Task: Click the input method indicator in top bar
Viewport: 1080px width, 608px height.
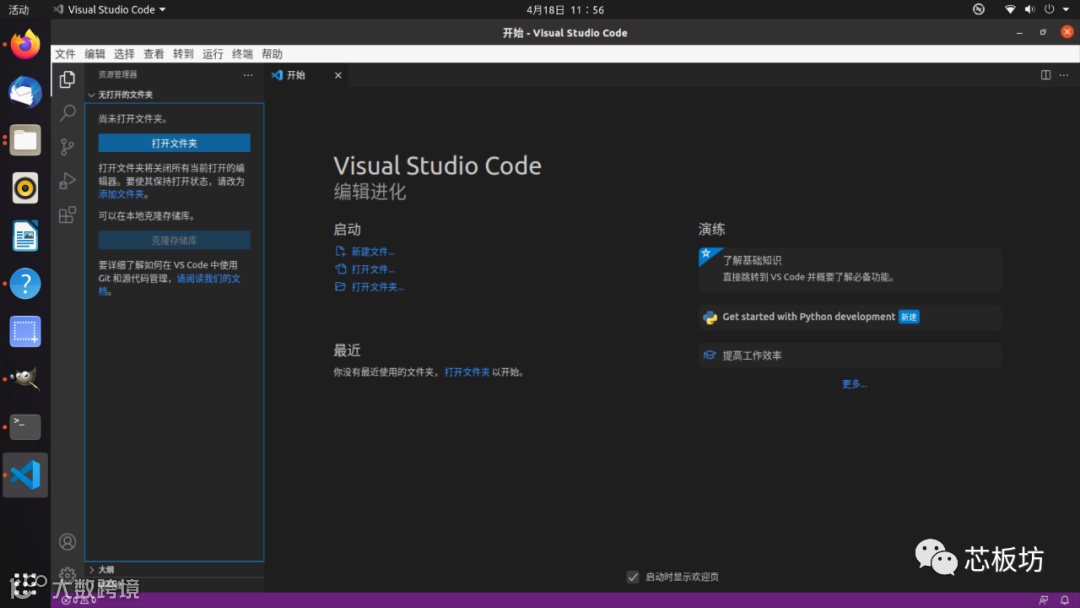Action: click(x=979, y=10)
